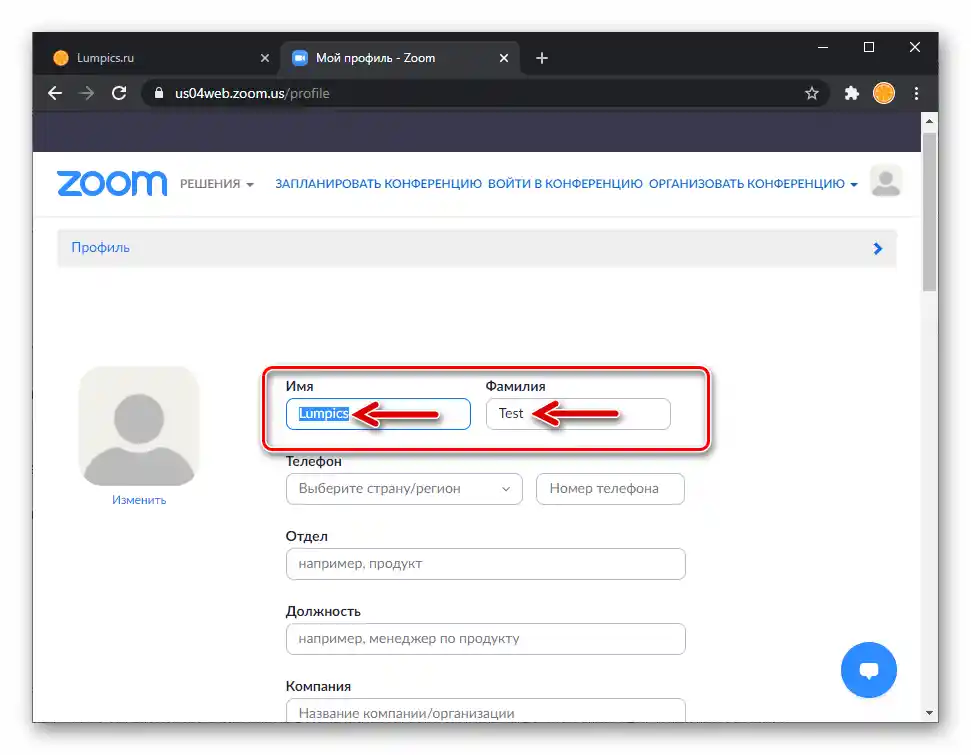The width and height of the screenshot is (971, 755).
Task: Open a new browser tab
Action: click(542, 58)
